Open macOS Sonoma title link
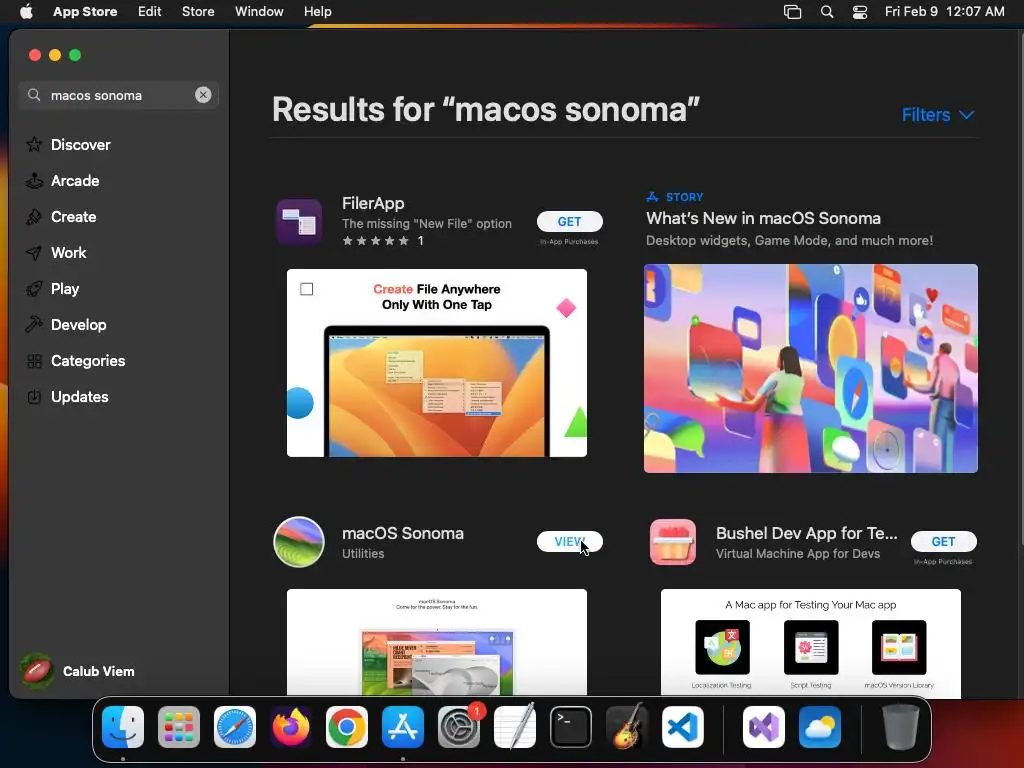 click(403, 533)
